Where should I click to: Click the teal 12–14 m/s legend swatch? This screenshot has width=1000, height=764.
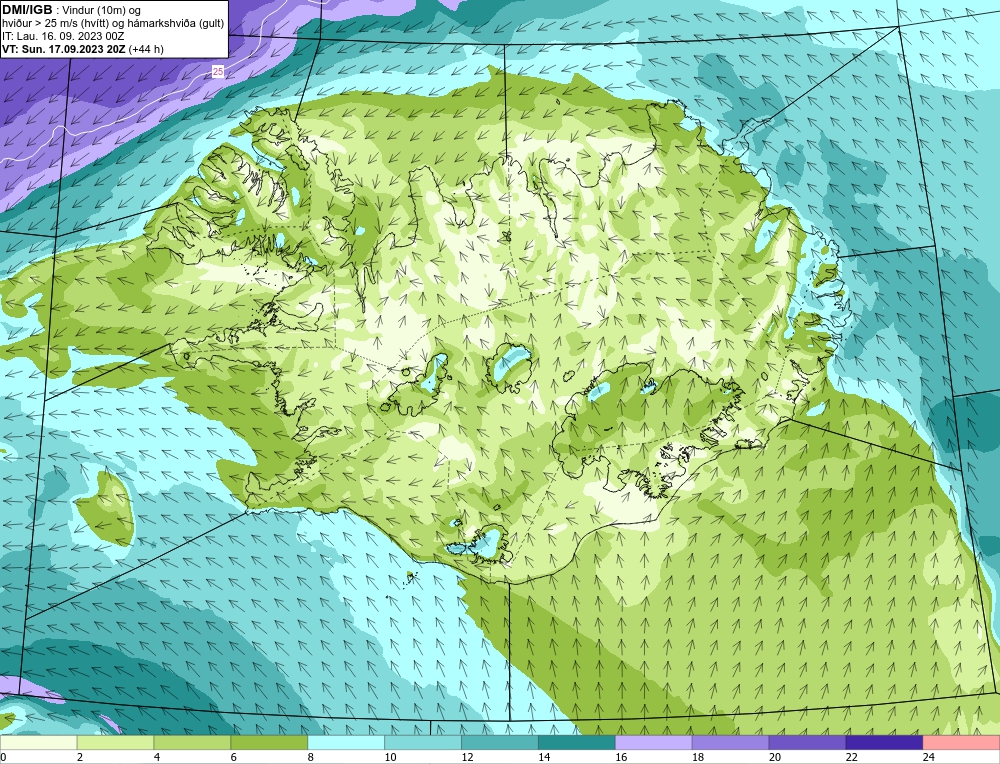(x=500, y=742)
